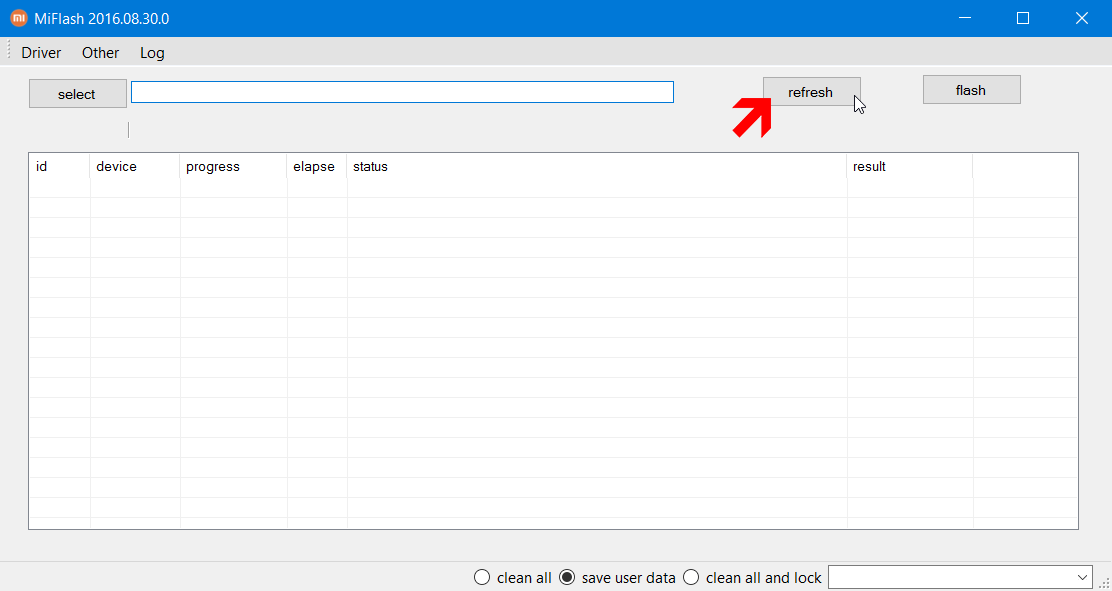The height and width of the screenshot is (591, 1112).
Task: Click the select button
Action: (77, 94)
